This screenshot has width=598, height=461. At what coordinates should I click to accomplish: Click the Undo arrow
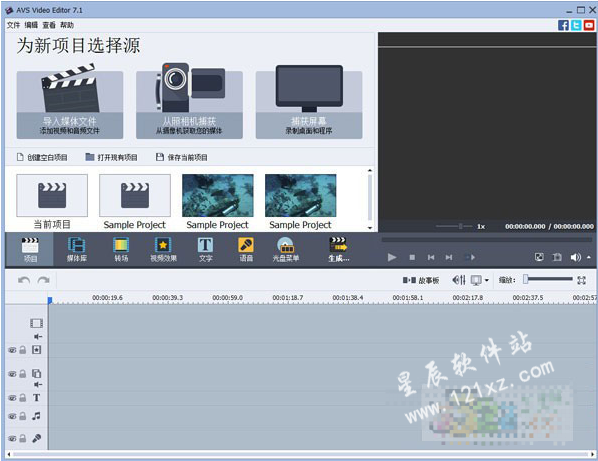pos(24,280)
